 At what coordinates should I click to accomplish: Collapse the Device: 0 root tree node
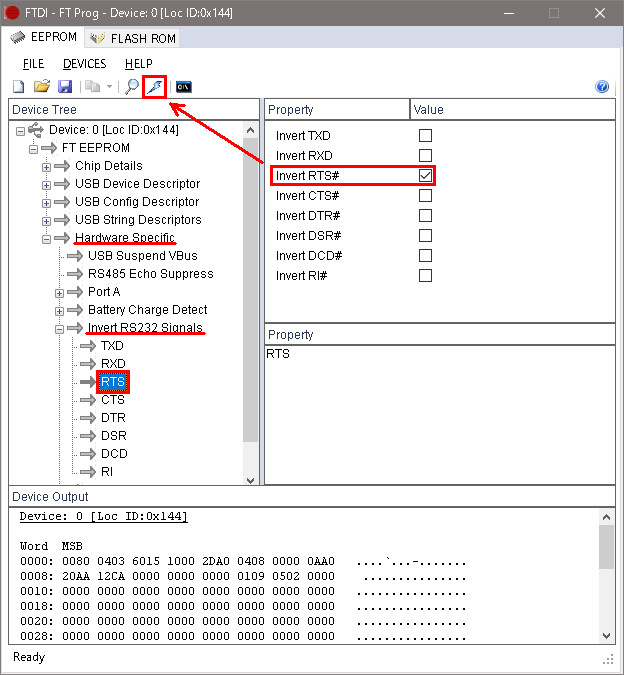point(20,131)
